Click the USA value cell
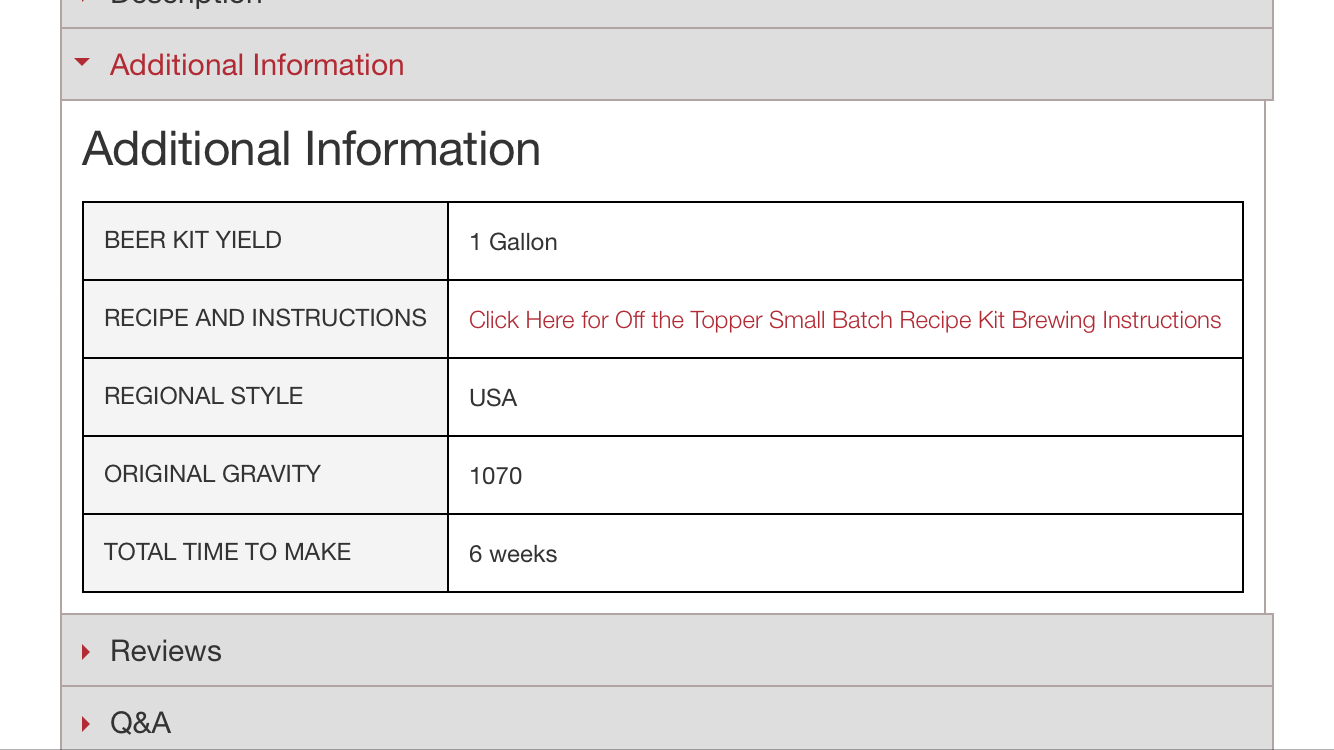 click(845, 397)
